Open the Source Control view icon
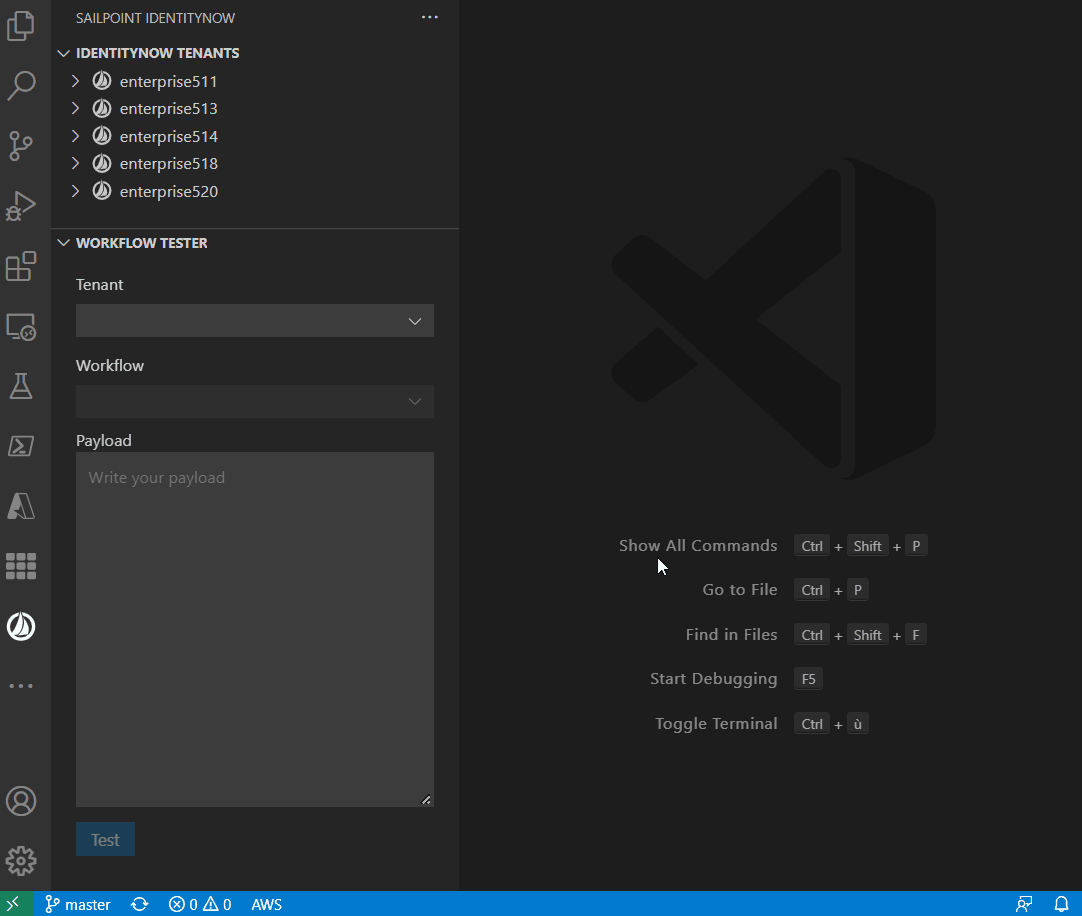This screenshot has height=916, width=1082. (x=21, y=146)
